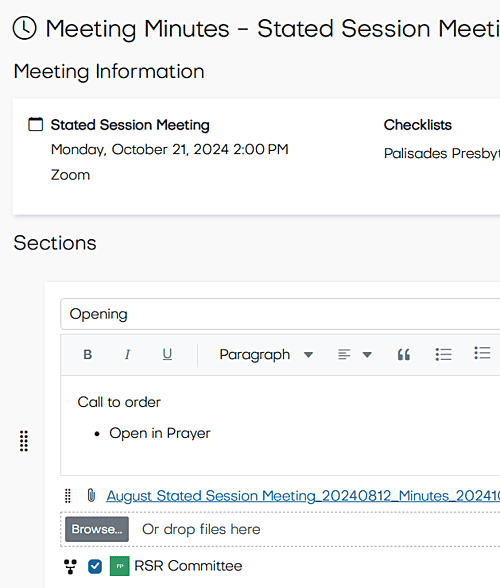Click the align left icon
Screen dimensions: 500x588
pyautogui.click(x=344, y=354)
